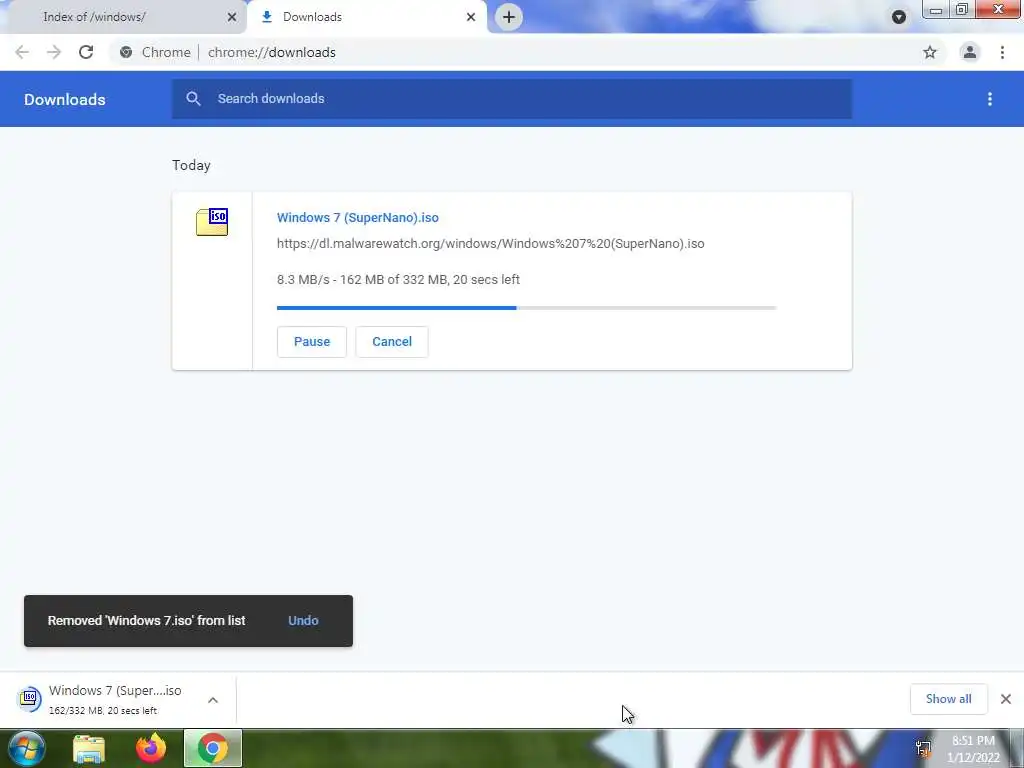The image size is (1024, 768).
Task: Cancel the Windows 7 SuperNano download
Action: [392, 342]
